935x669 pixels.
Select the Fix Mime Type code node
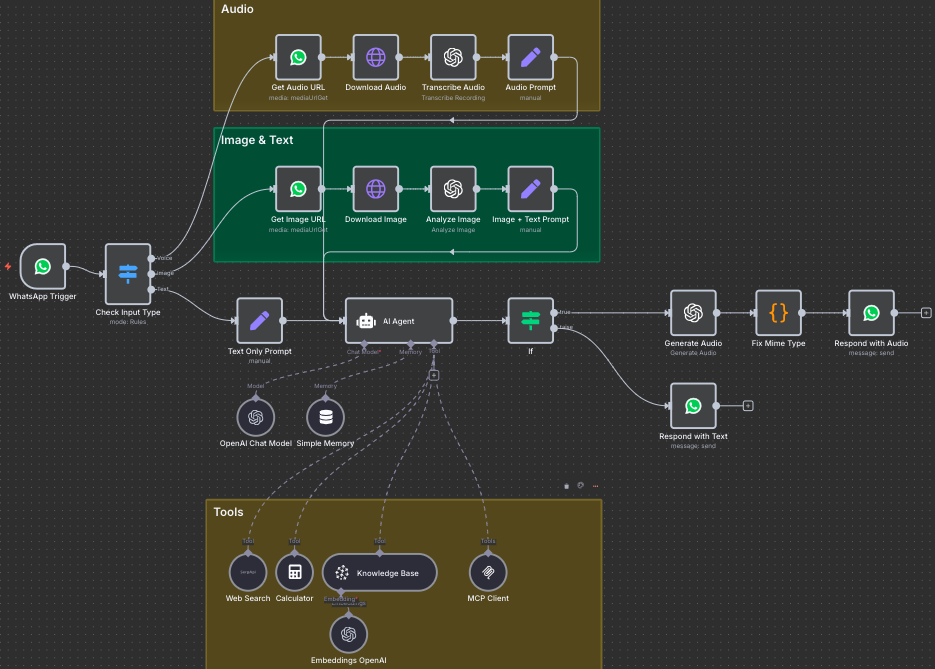pos(778,314)
